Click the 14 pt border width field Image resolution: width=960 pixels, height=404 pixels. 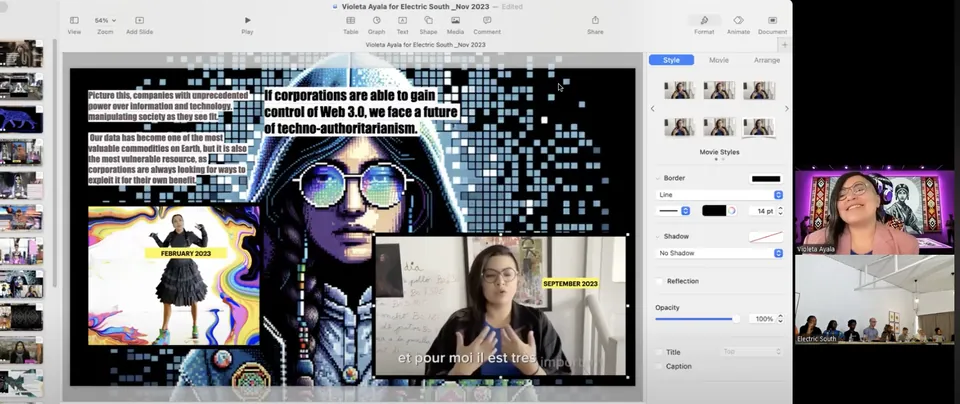762,211
